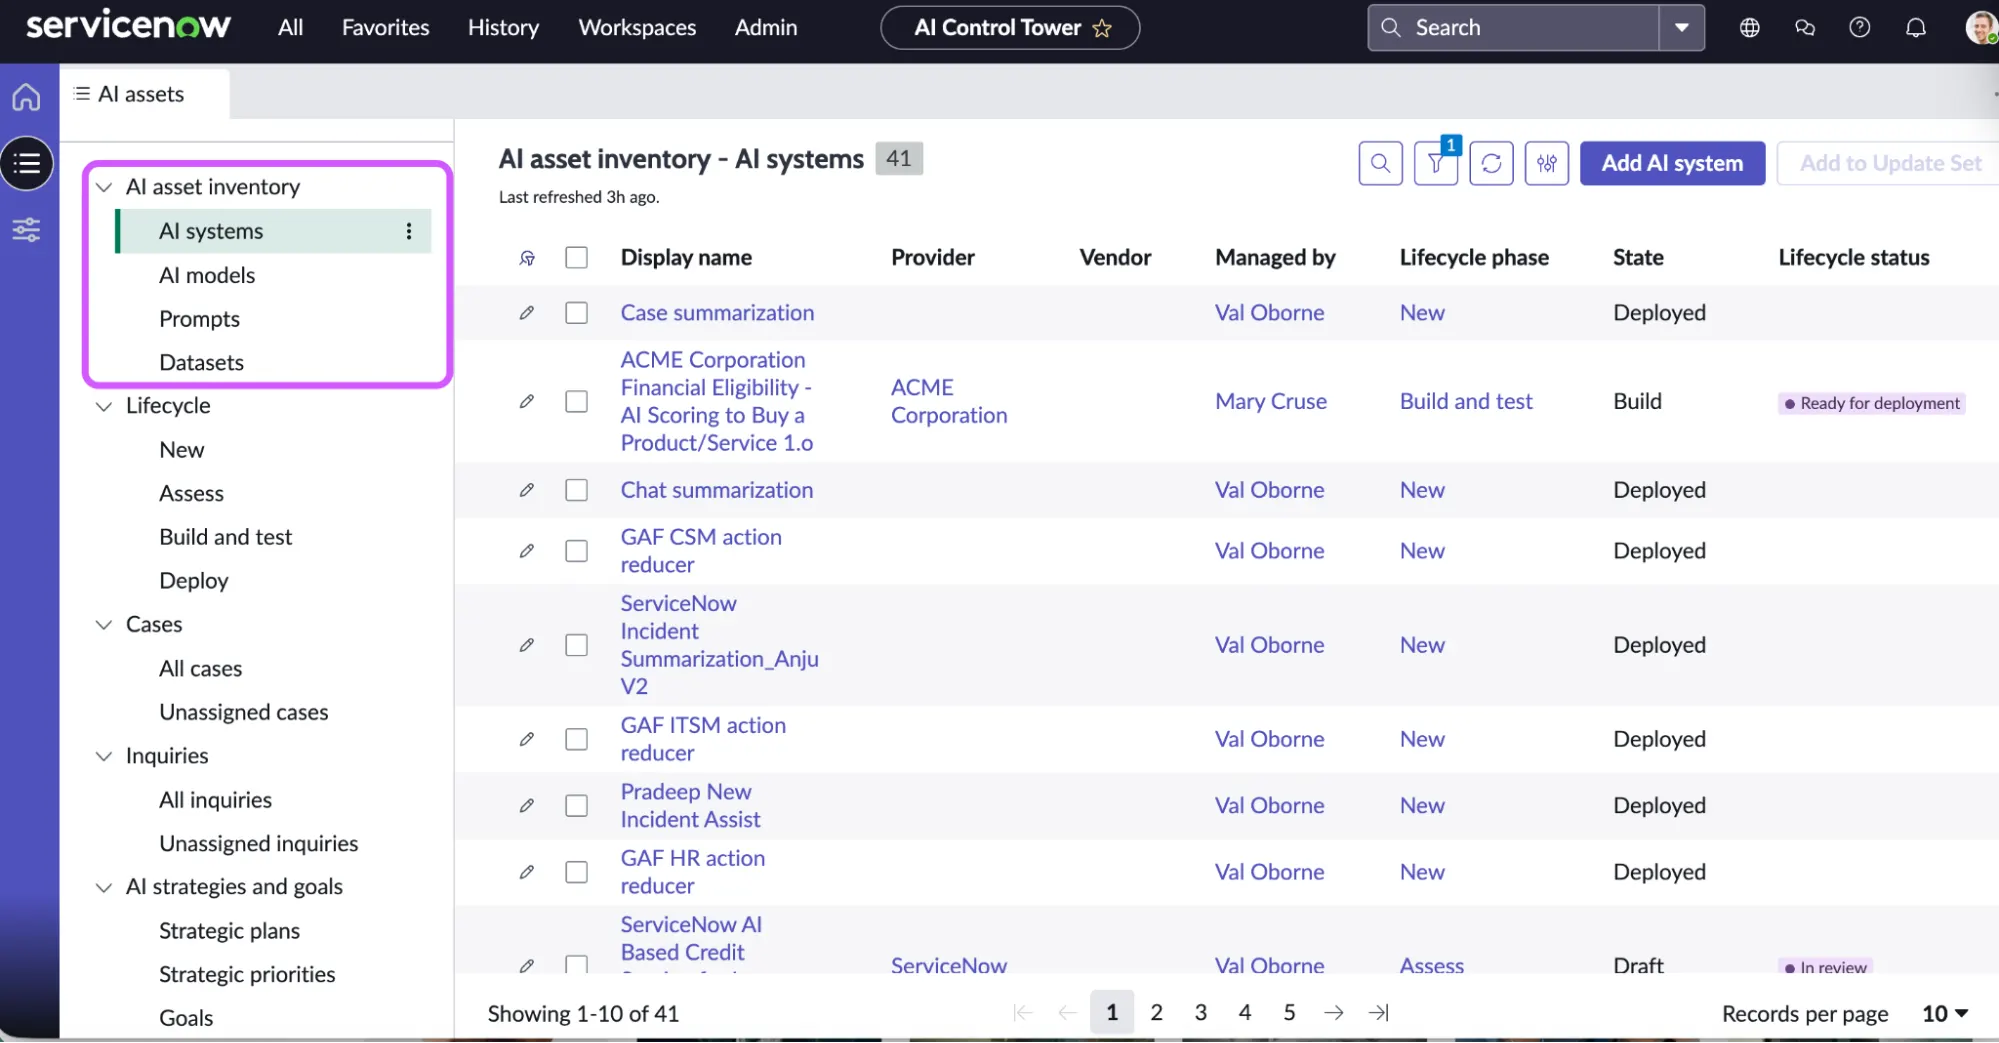
Task: Open the notifications bell icon
Action: [x=1915, y=28]
